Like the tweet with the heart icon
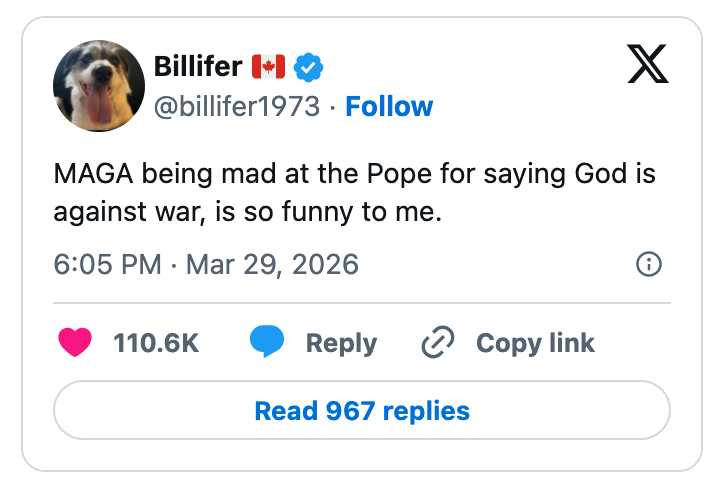Viewport: 722px width, 494px height. [x=75, y=343]
